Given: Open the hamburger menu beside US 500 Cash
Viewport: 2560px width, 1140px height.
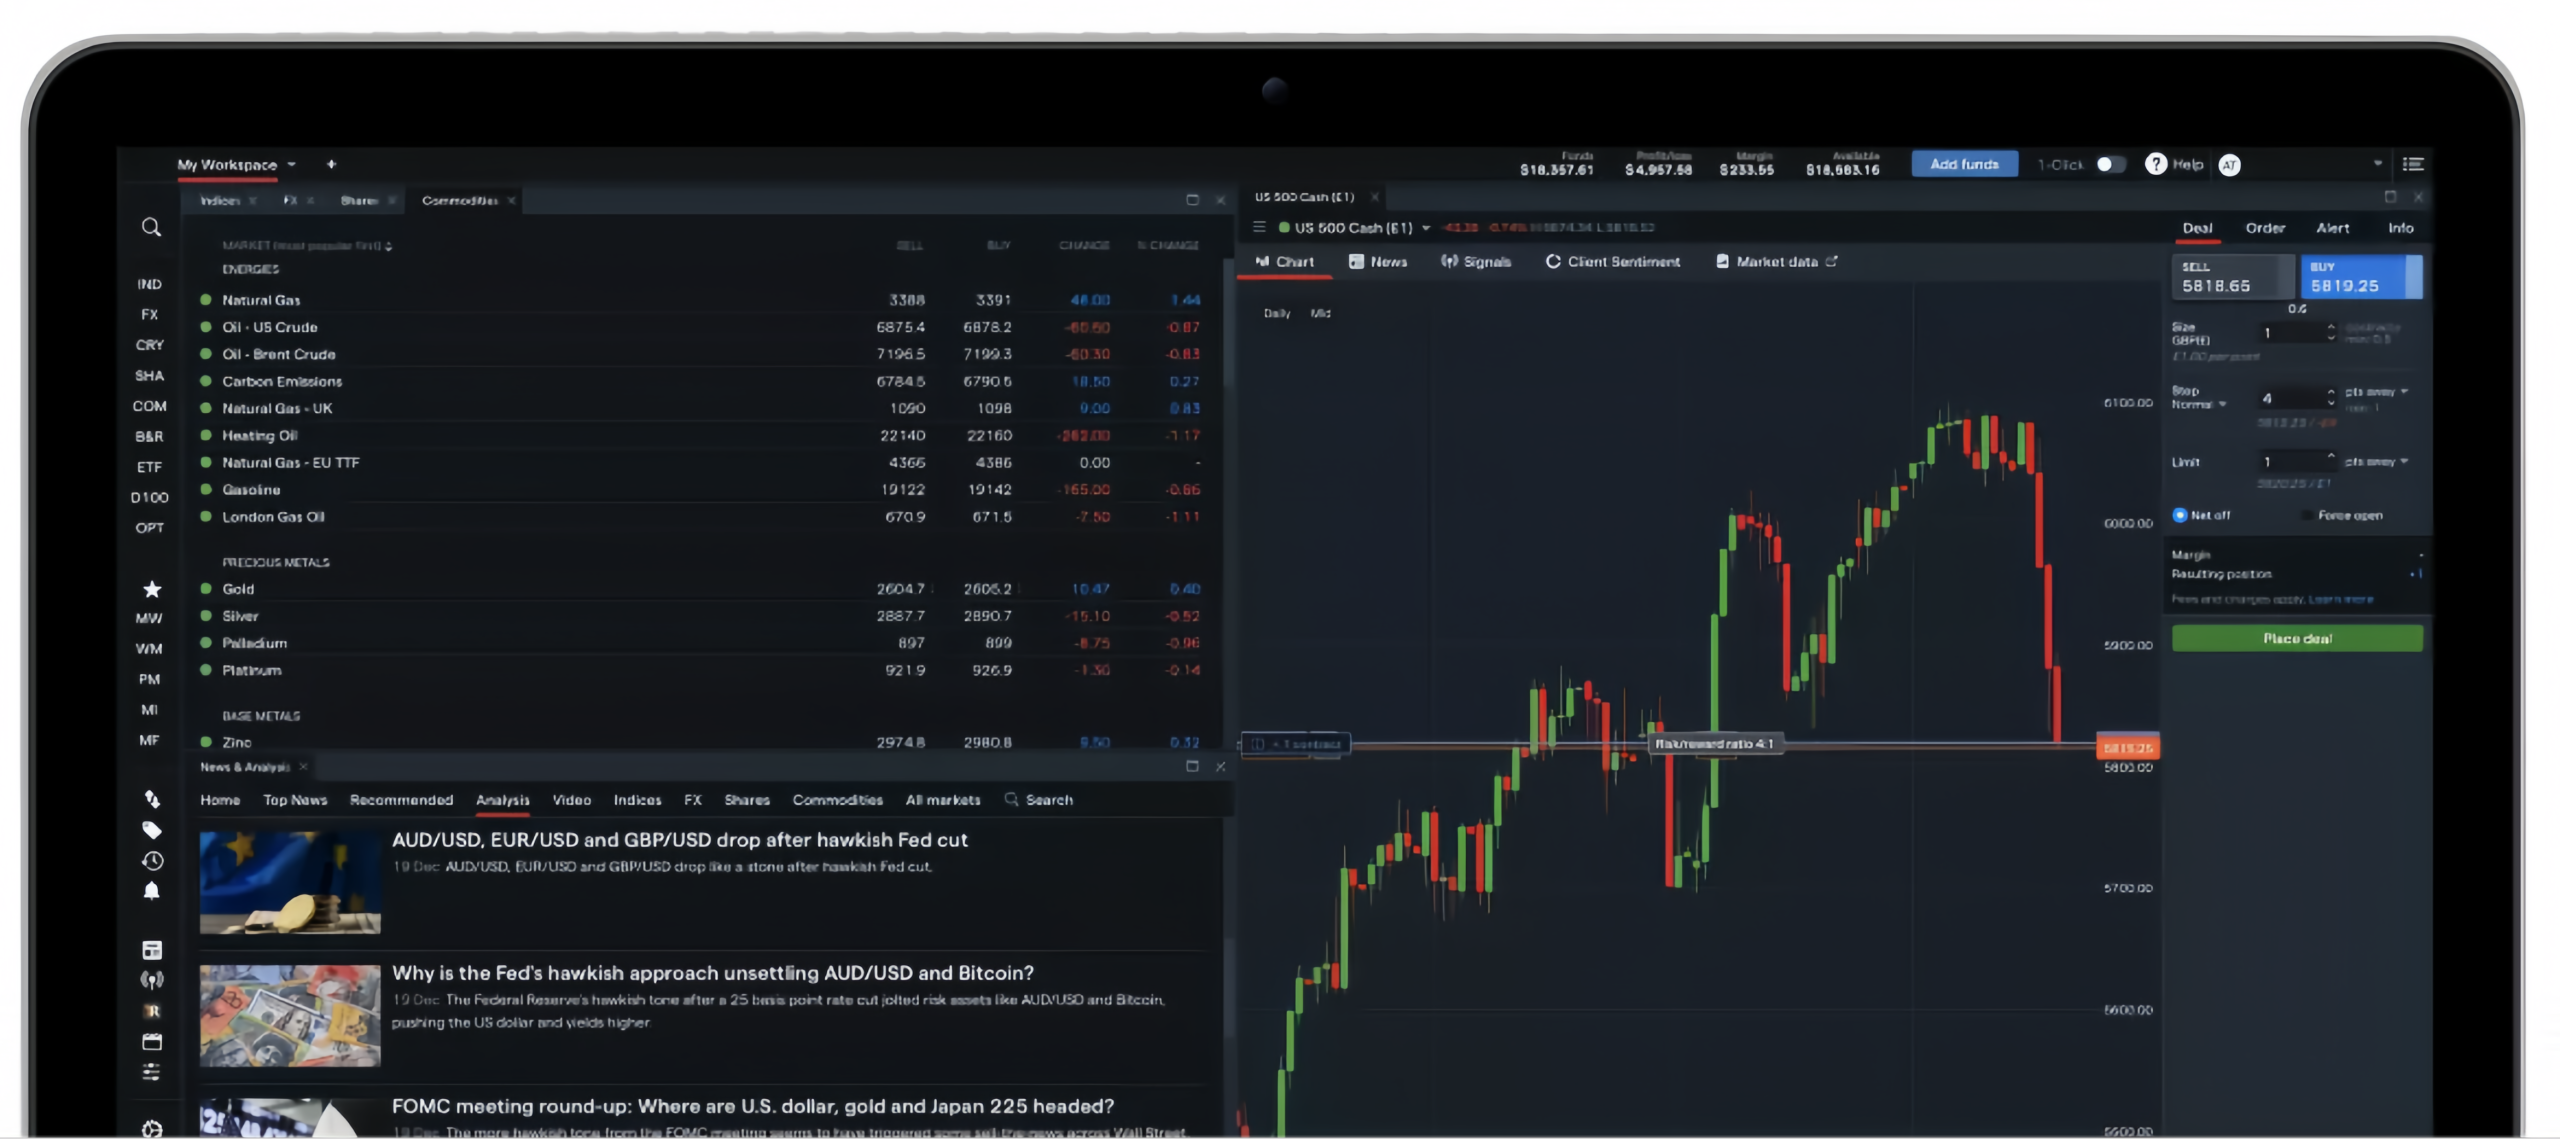Looking at the screenshot, I should 1259,227.
